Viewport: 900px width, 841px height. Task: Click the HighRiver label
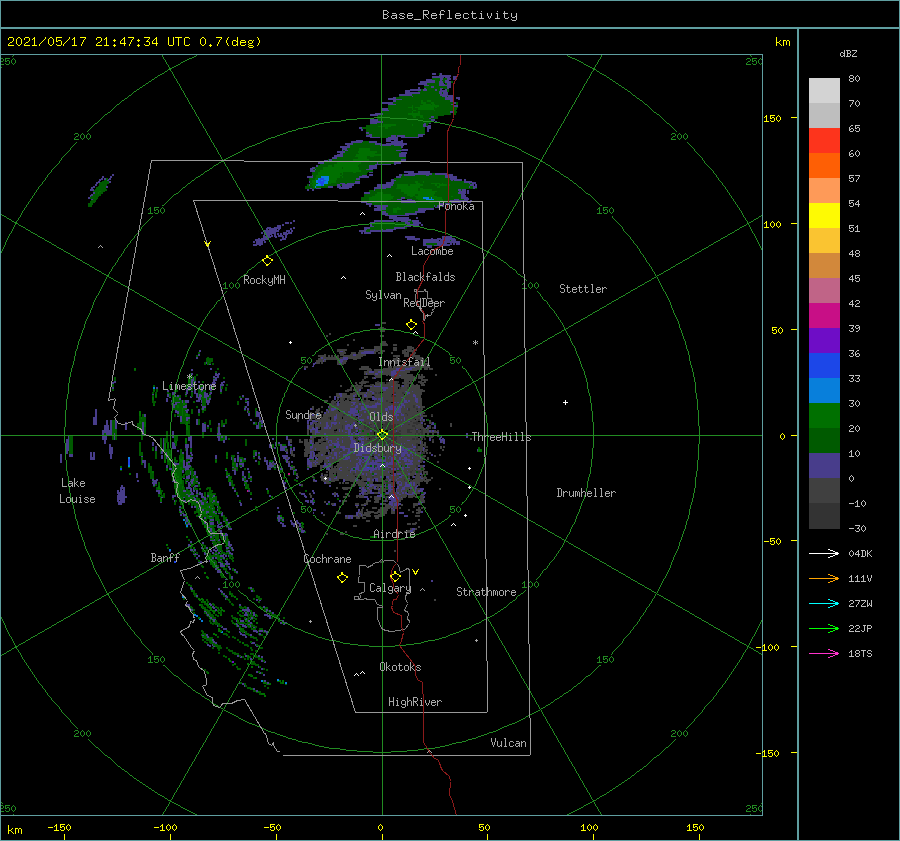point(415,702)
